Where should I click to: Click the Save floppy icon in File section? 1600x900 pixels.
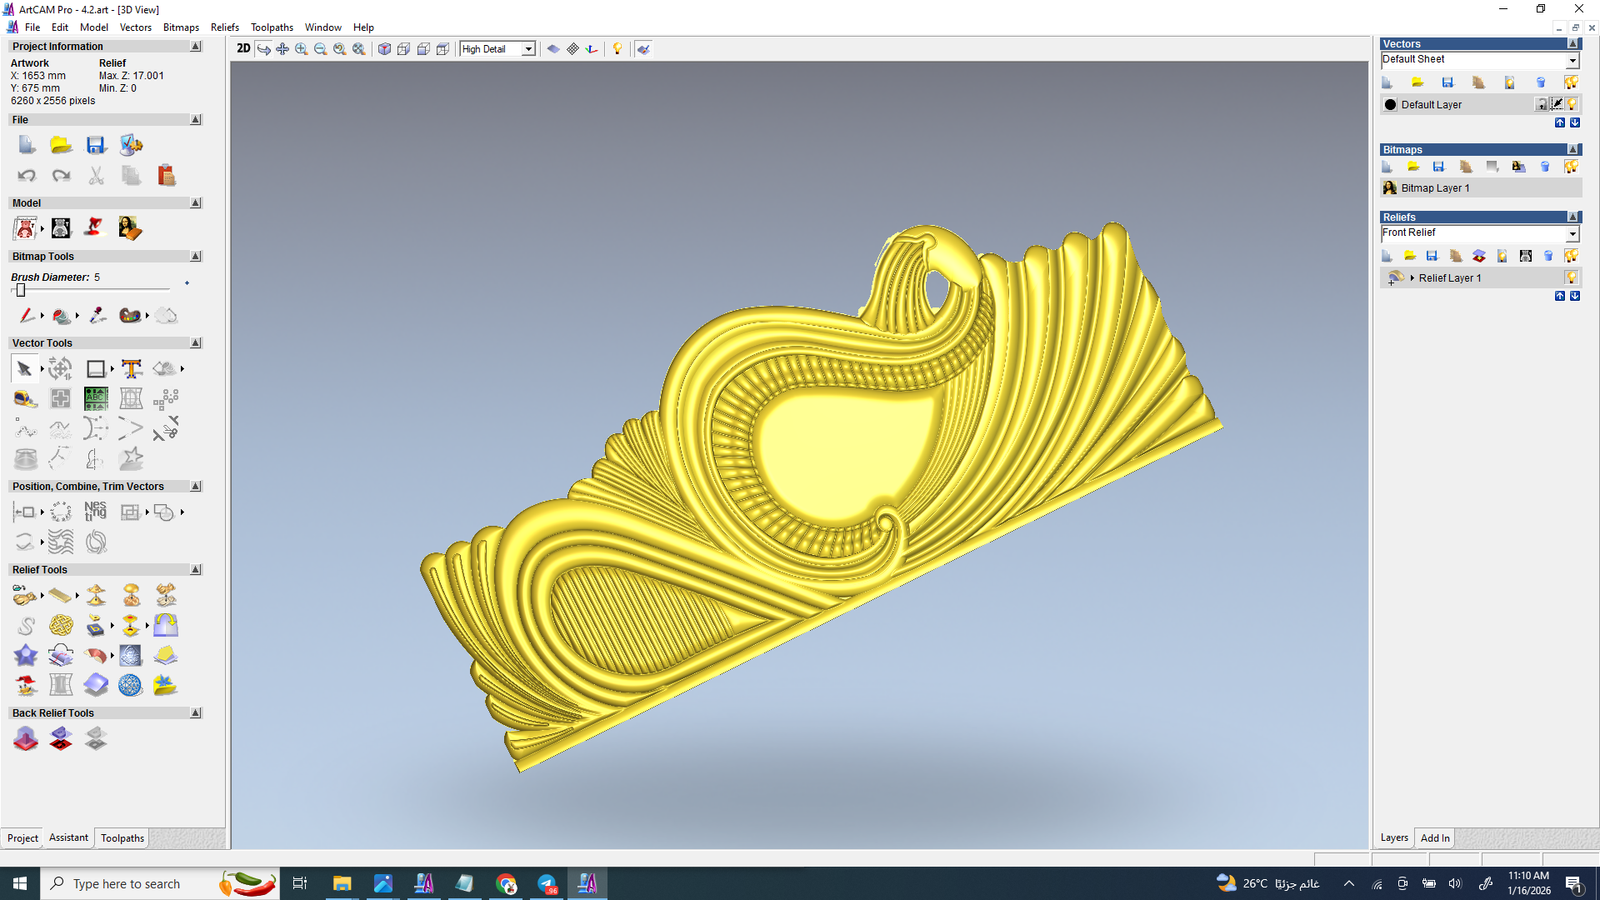(x=96, y=146)
